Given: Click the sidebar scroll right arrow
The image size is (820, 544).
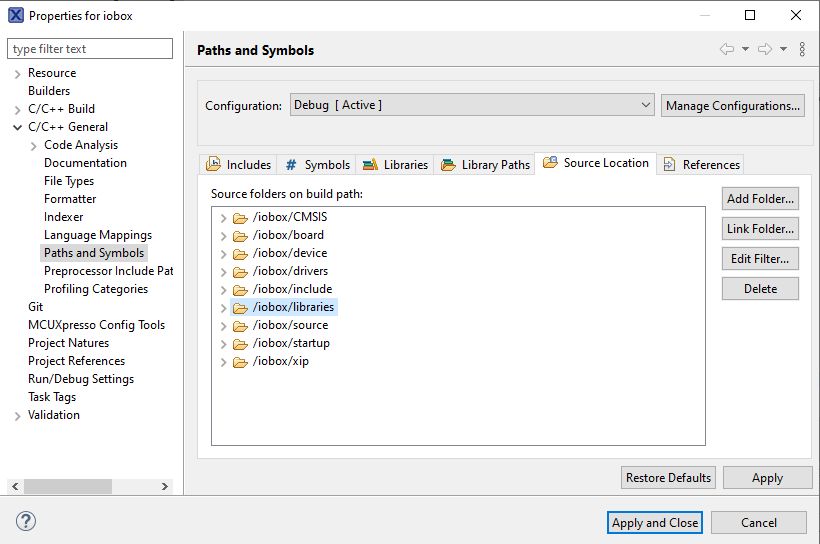Looking at the screenshot, I should click(x=165, y=486).
